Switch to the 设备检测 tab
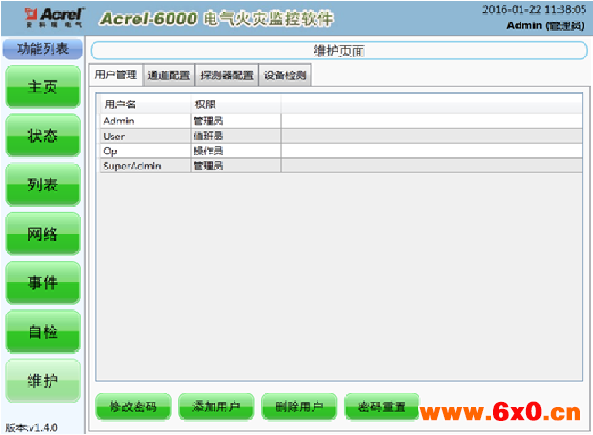Viewport: 593px width, 435px height. (x=285, y=75)
